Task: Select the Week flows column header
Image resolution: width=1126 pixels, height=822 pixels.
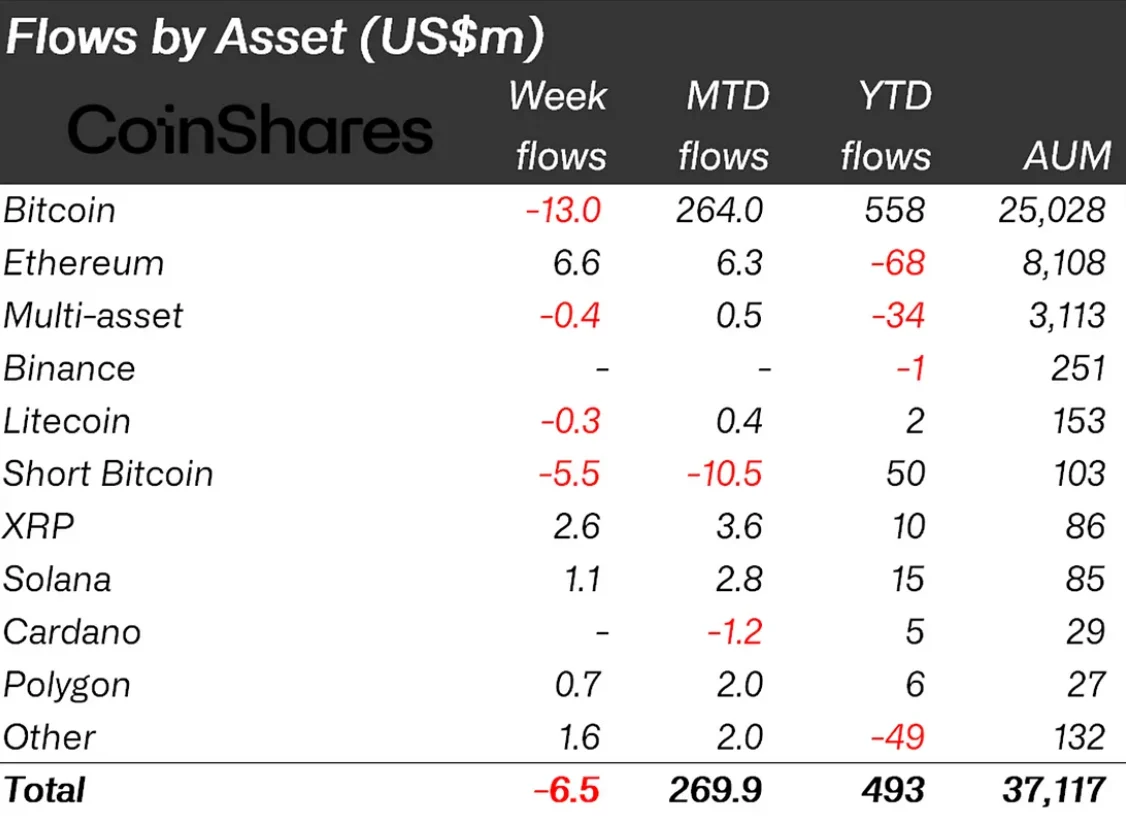Action: (557, 126)
